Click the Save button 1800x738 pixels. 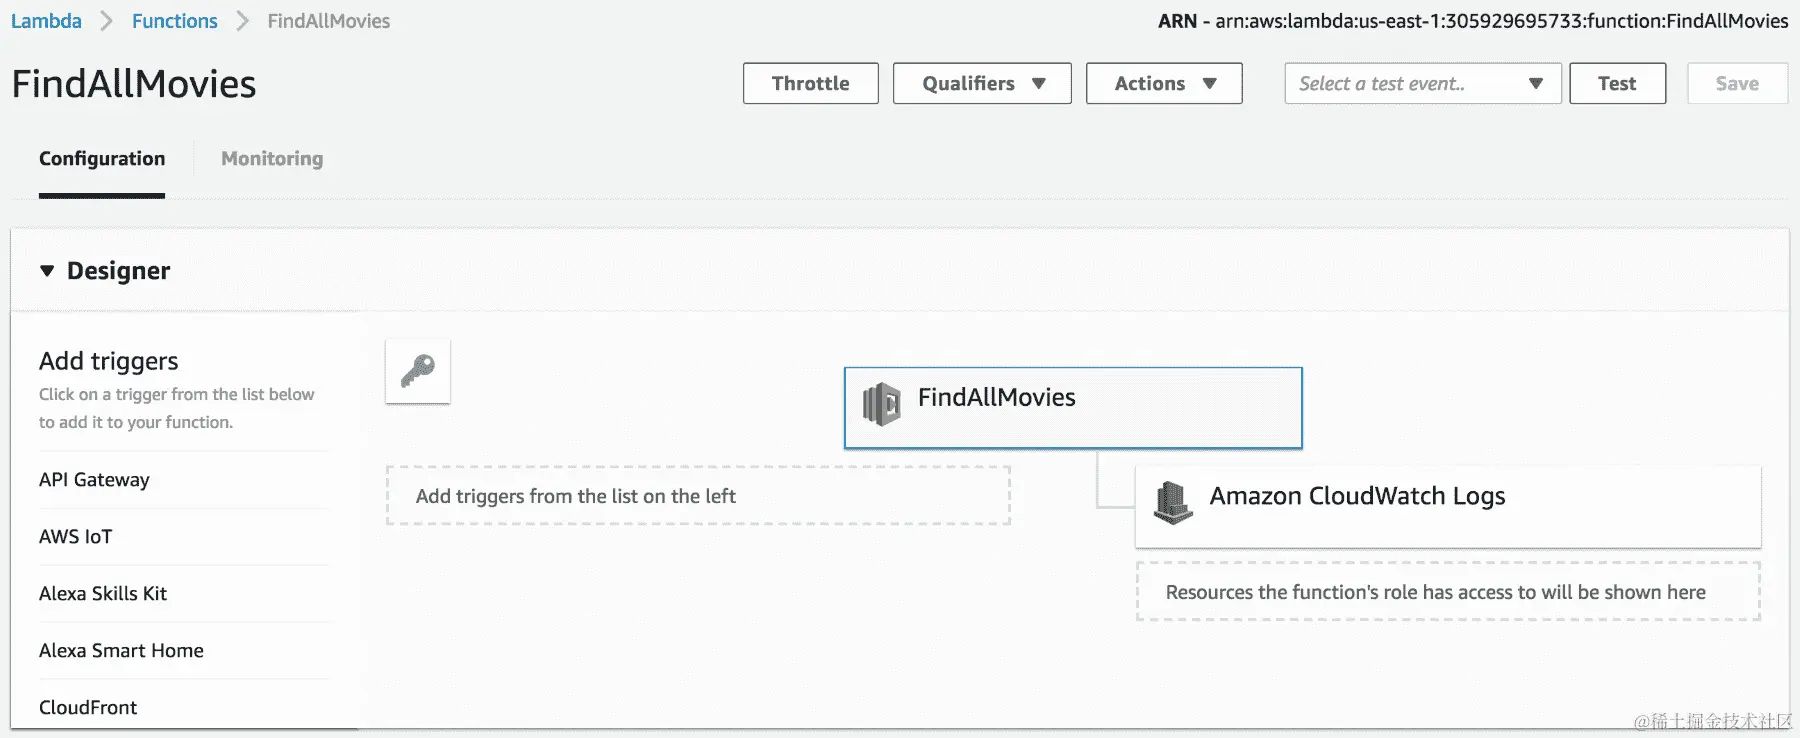(1737, 83)
